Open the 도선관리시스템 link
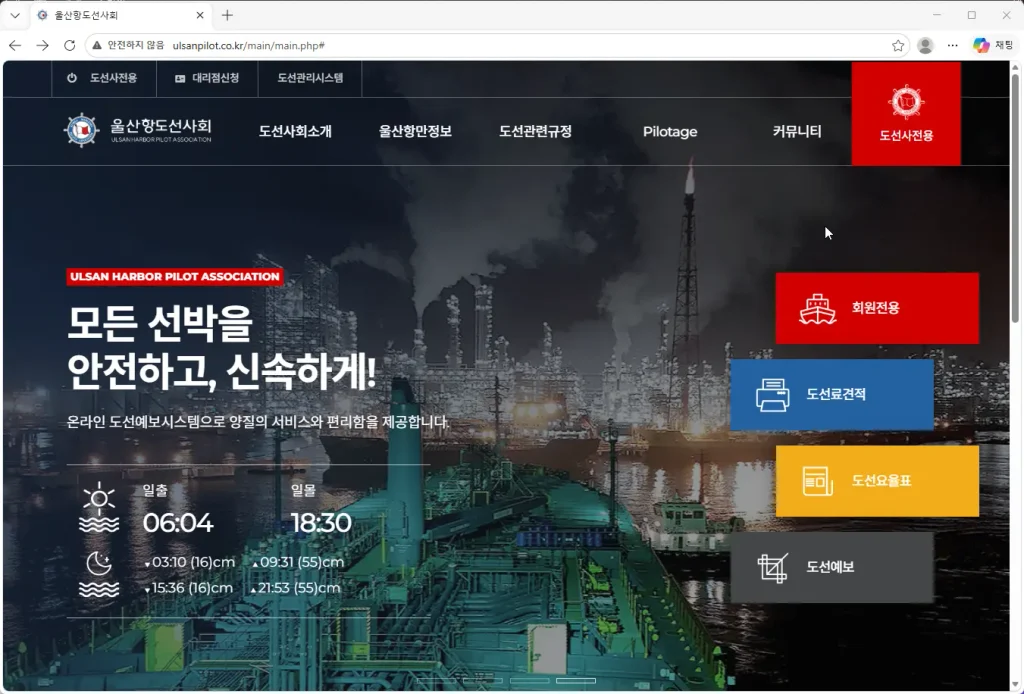 pos(310,78)
